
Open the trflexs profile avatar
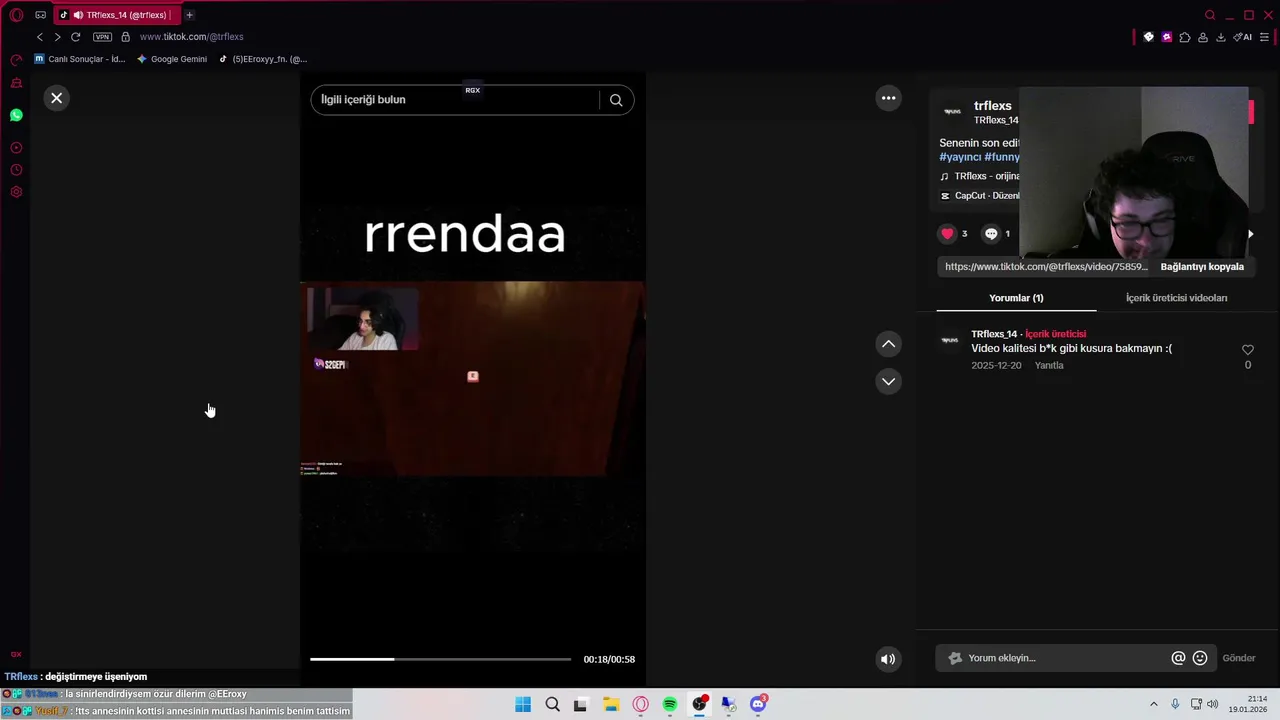952,112
